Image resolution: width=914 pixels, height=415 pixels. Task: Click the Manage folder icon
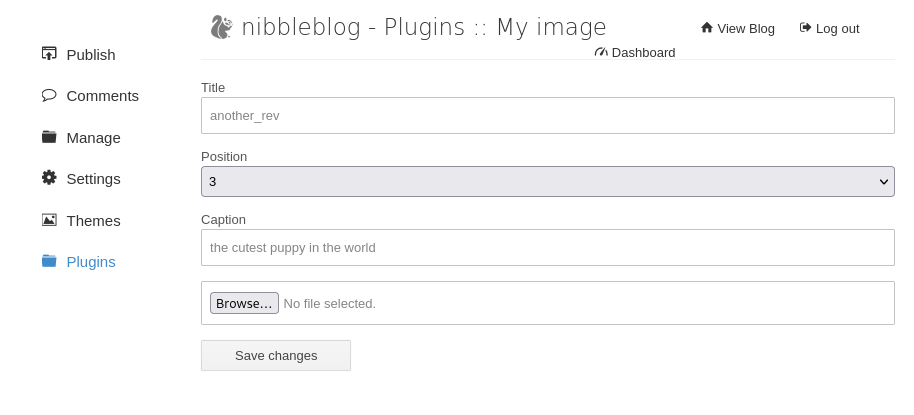pos(49,137)
